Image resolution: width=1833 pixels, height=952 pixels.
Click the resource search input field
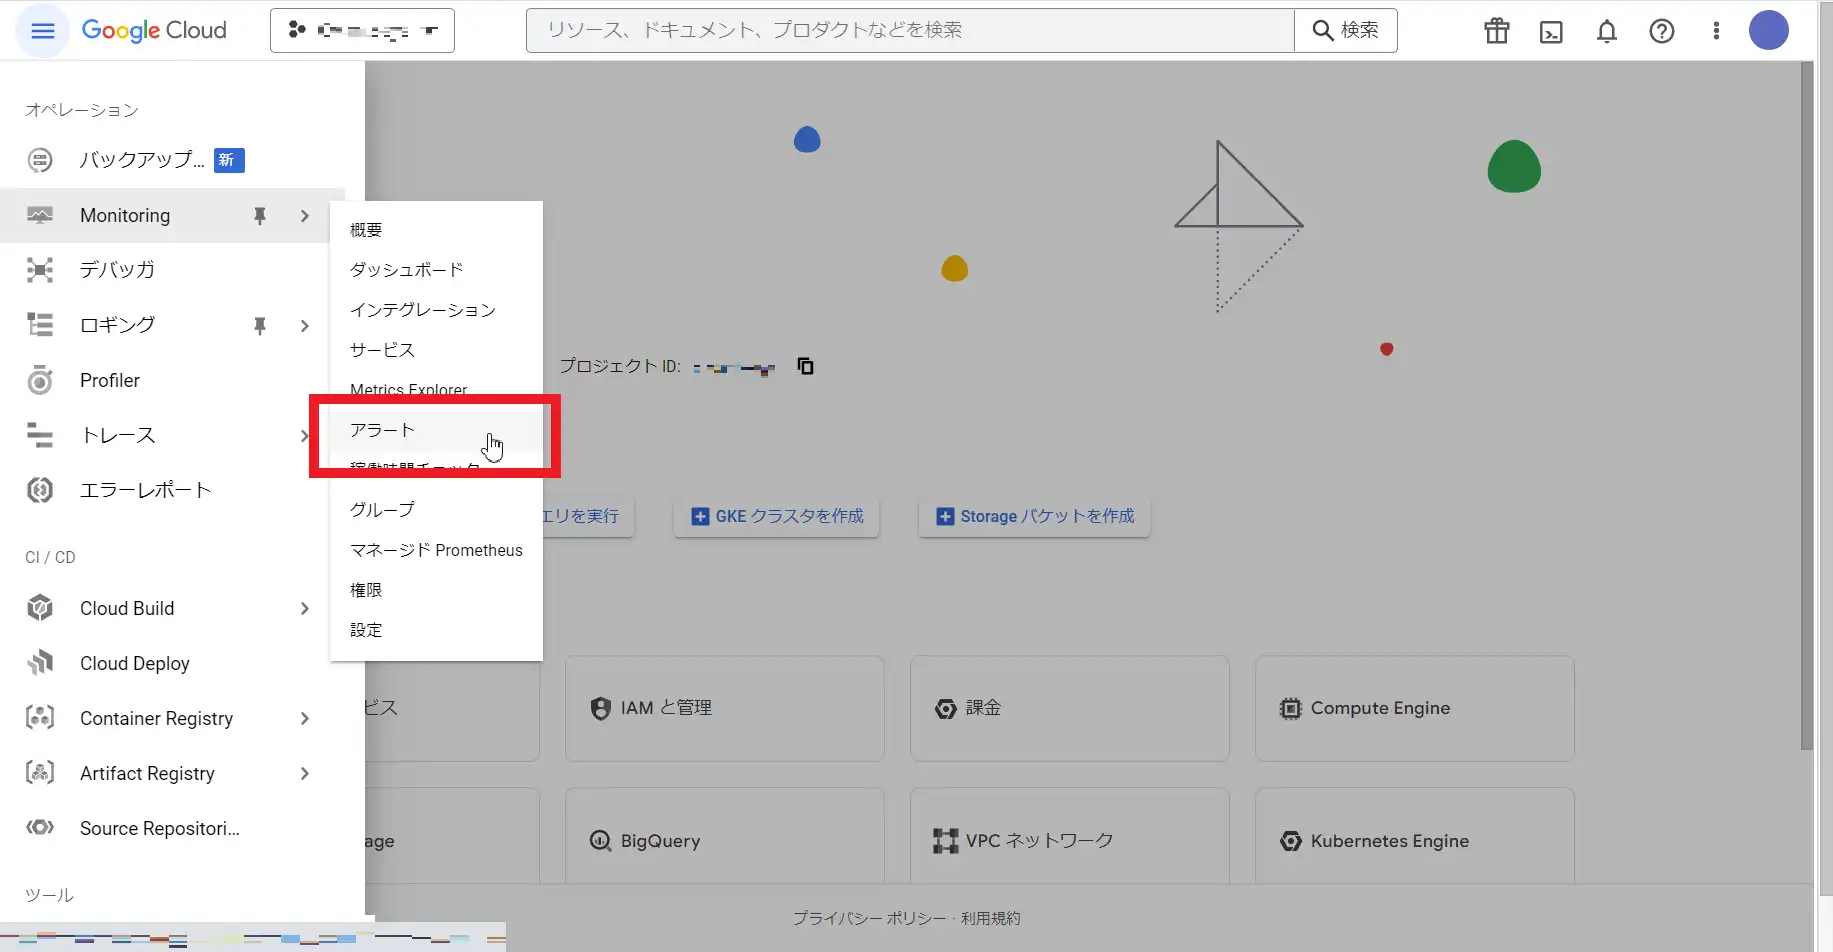tap(910, 30)
